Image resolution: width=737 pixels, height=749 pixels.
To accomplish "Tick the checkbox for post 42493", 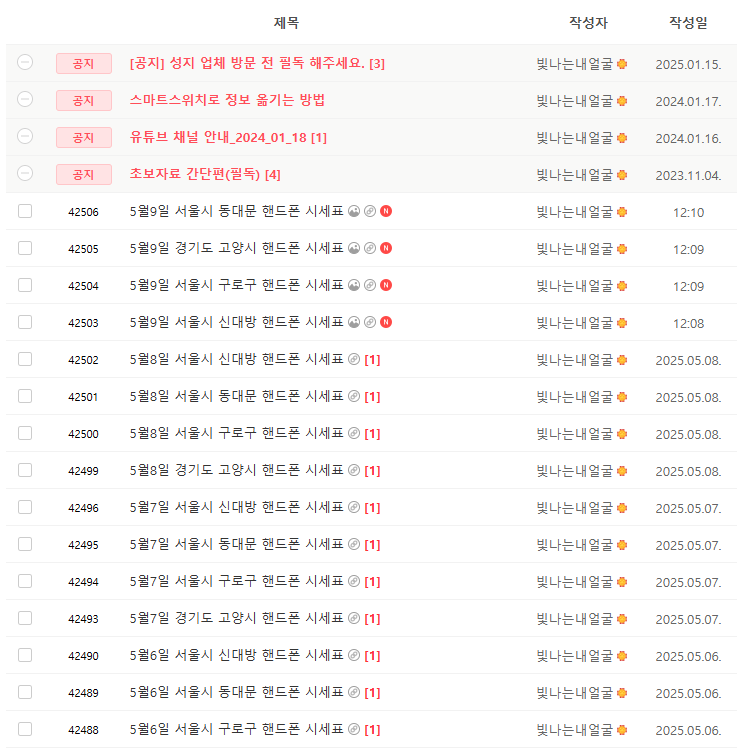I will [x=25, y=618].
